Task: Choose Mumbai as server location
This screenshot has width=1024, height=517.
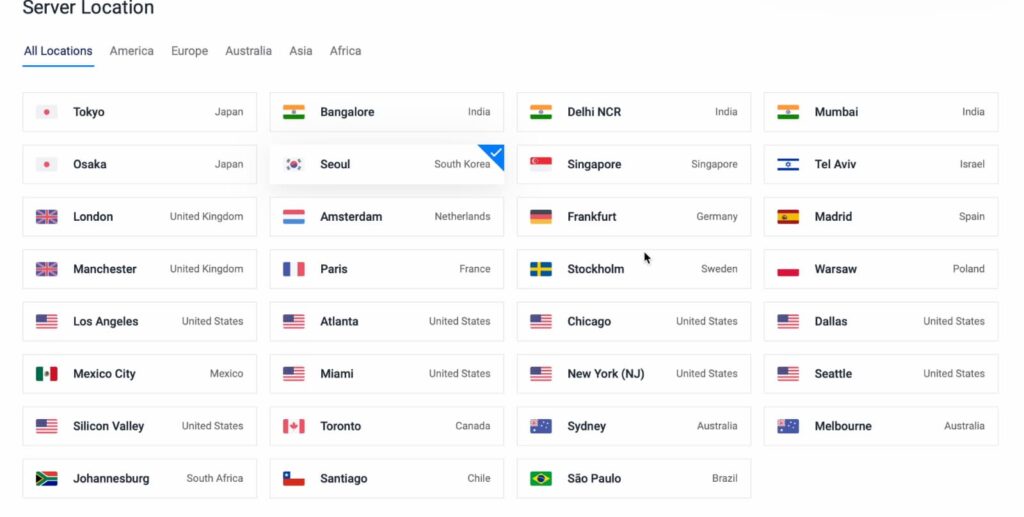Action: pos(880,112)
